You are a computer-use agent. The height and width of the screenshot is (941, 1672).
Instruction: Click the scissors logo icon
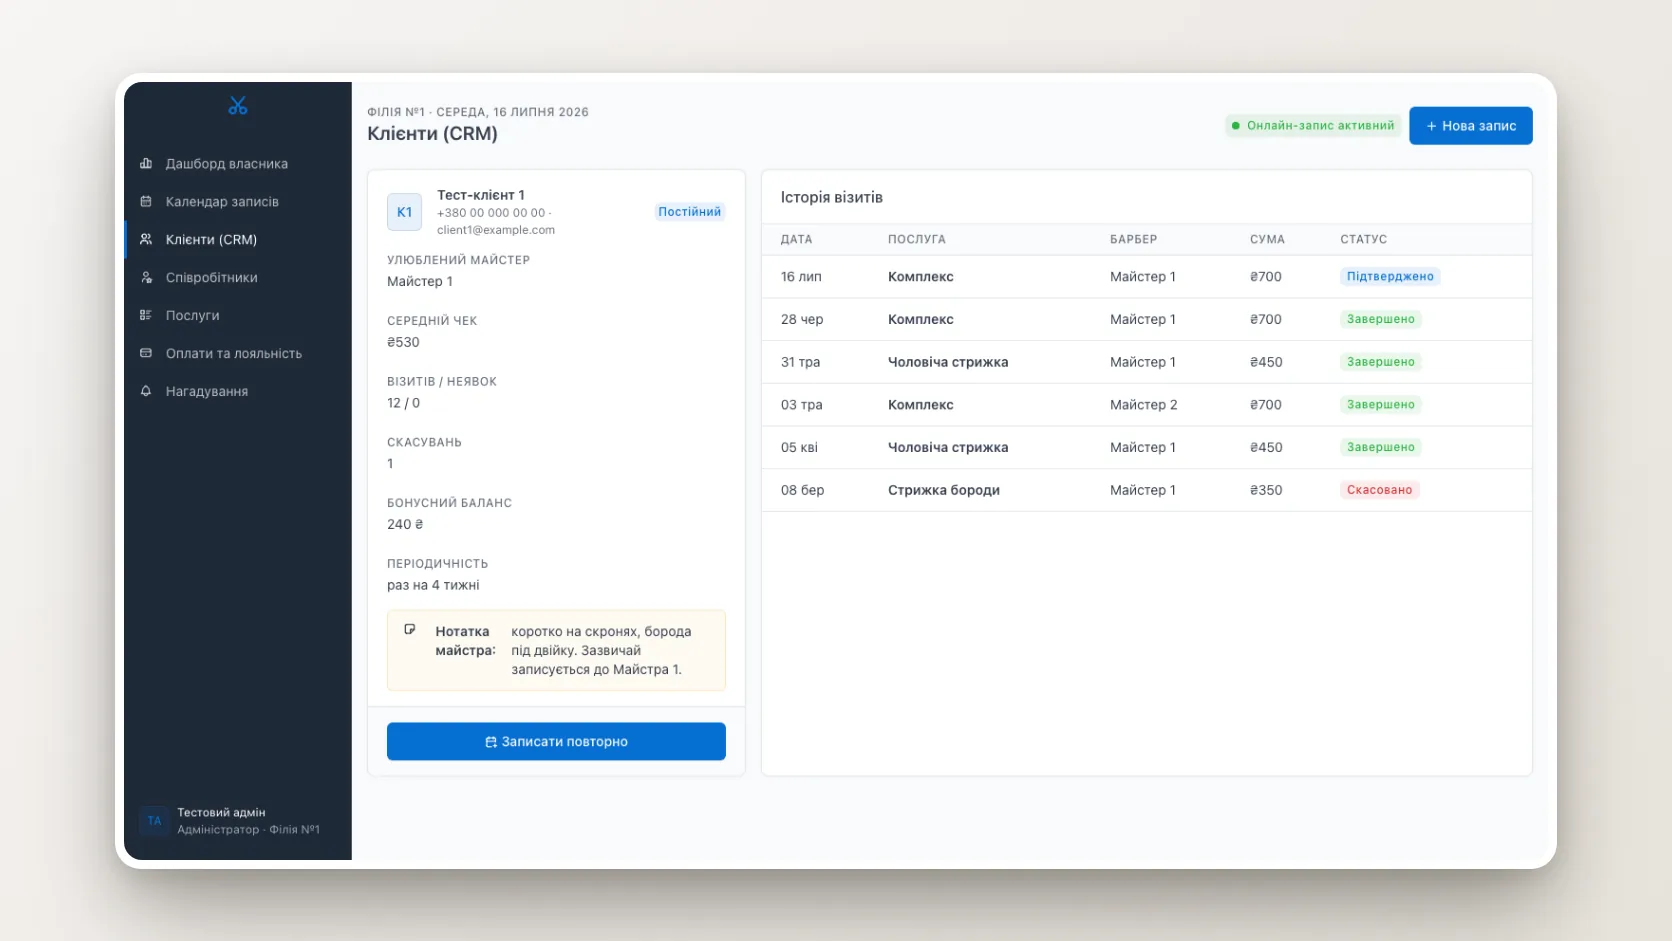237,105
